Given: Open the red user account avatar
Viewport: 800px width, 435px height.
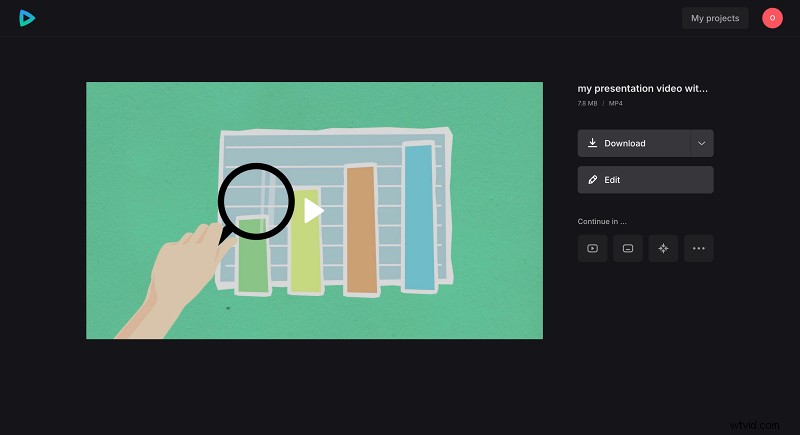Looking at the screenshot, I should tap(772, 18).
